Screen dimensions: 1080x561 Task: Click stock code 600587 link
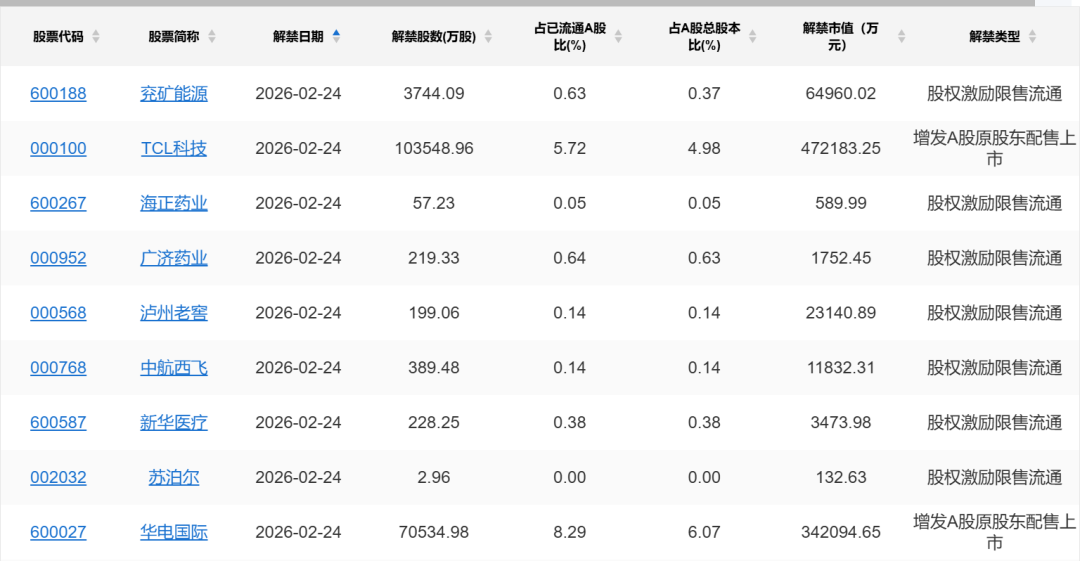coord(58,423)
